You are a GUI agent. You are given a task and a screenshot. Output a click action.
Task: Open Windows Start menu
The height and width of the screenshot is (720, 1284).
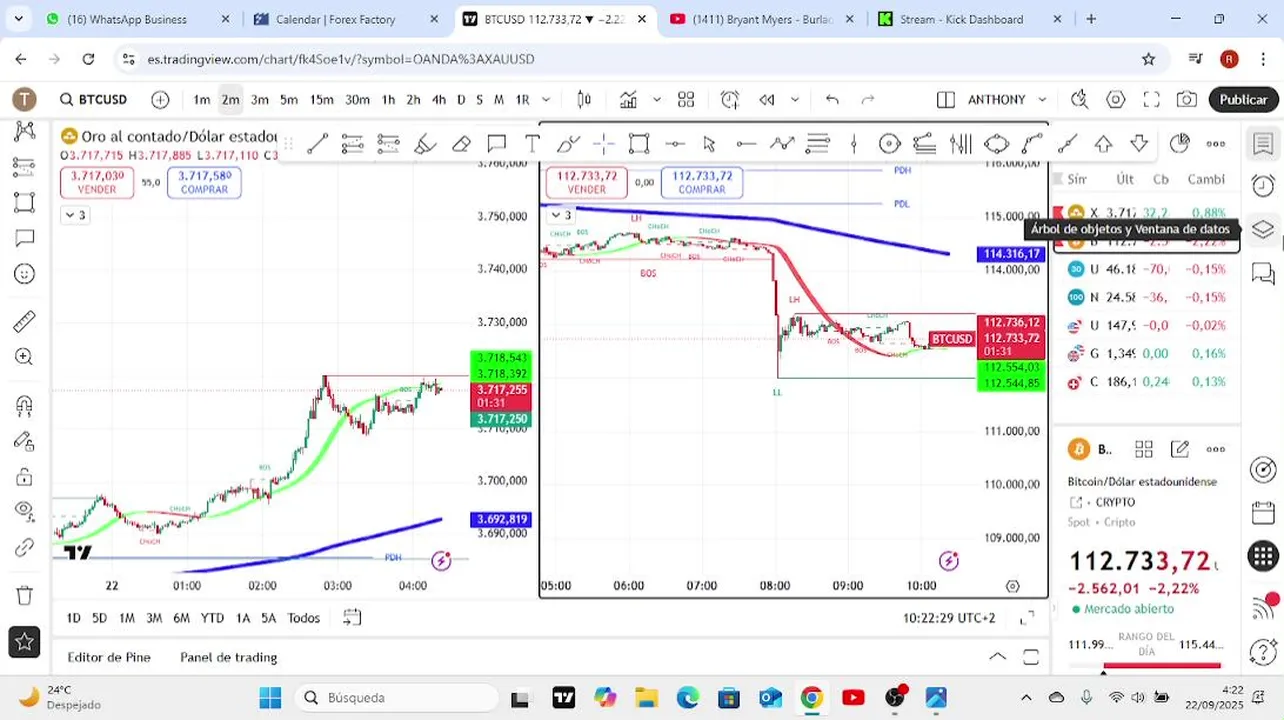270,697
